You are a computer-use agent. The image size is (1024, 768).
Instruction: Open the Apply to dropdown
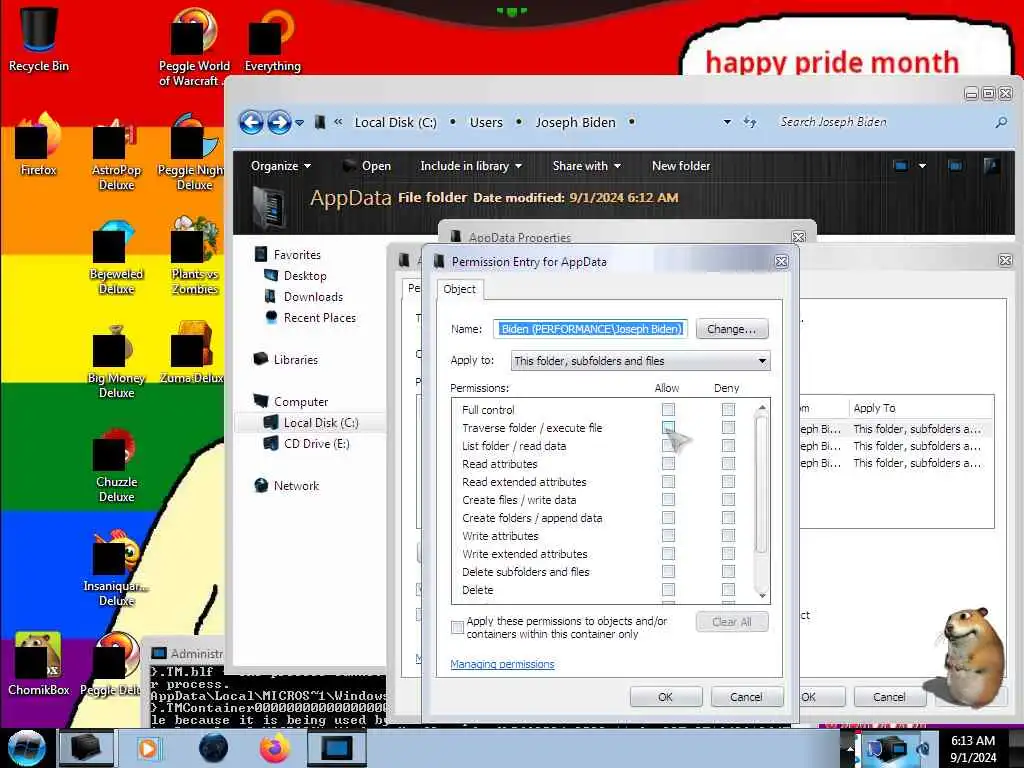[640, 360]
